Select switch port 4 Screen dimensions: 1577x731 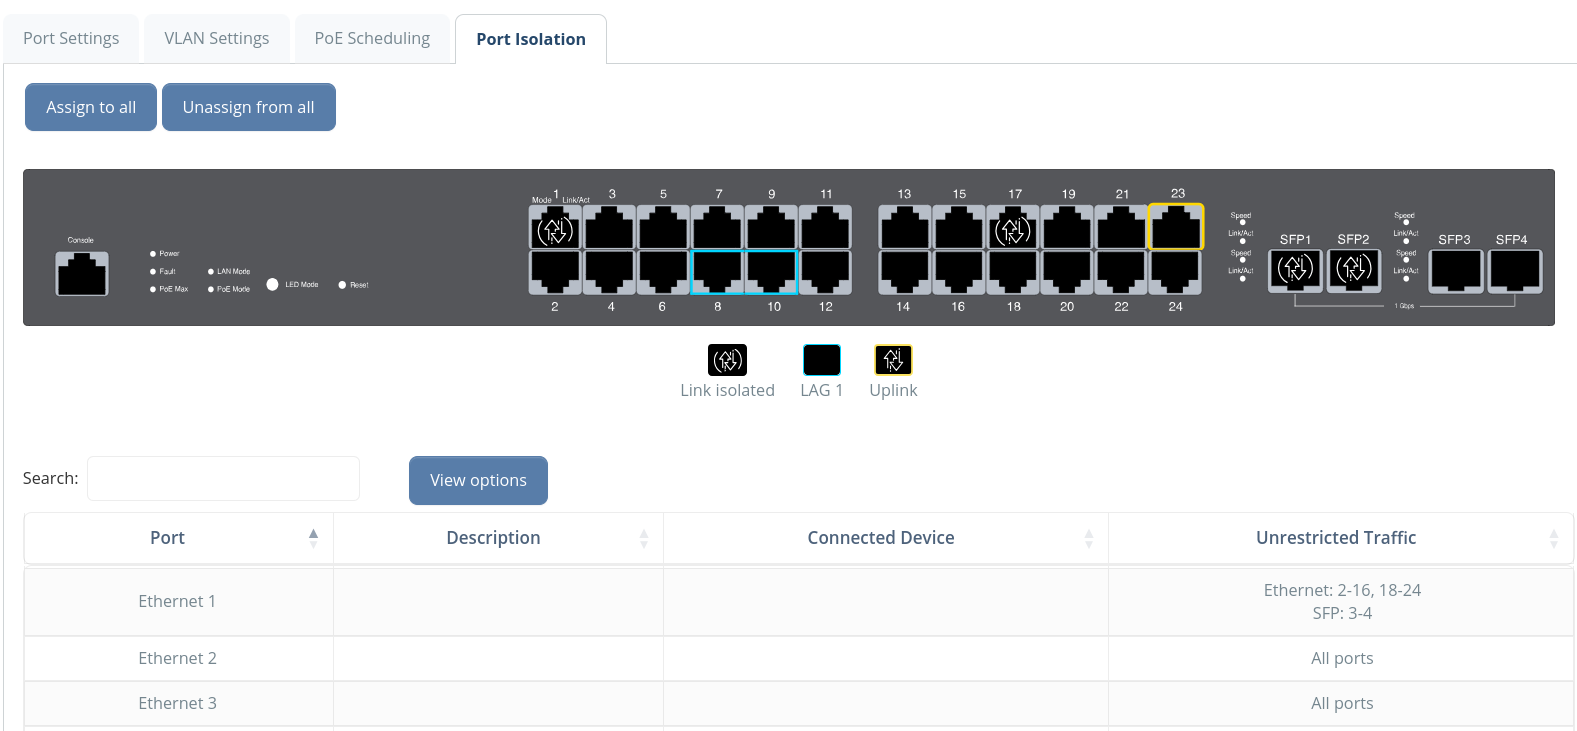point(609,272)
